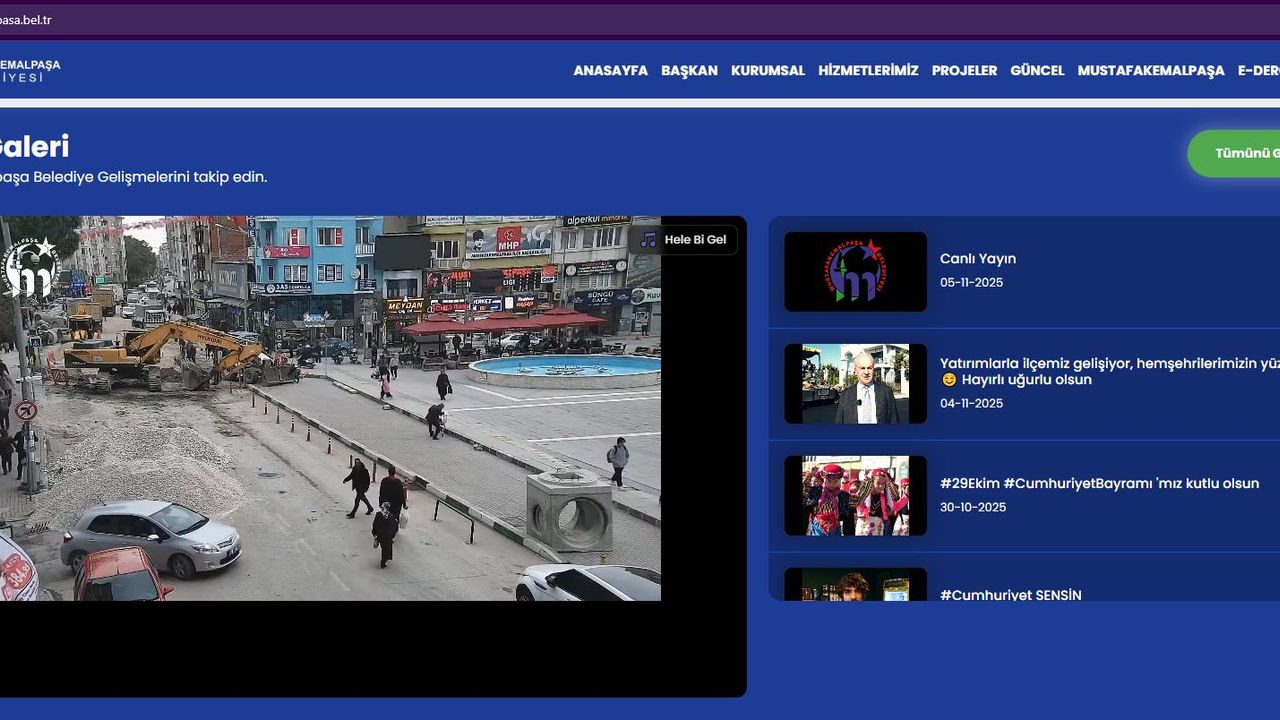The height and width of the screenshot is (720, 1280).
Task: Click the browser address bar URL
Action: tap(26, 20)
